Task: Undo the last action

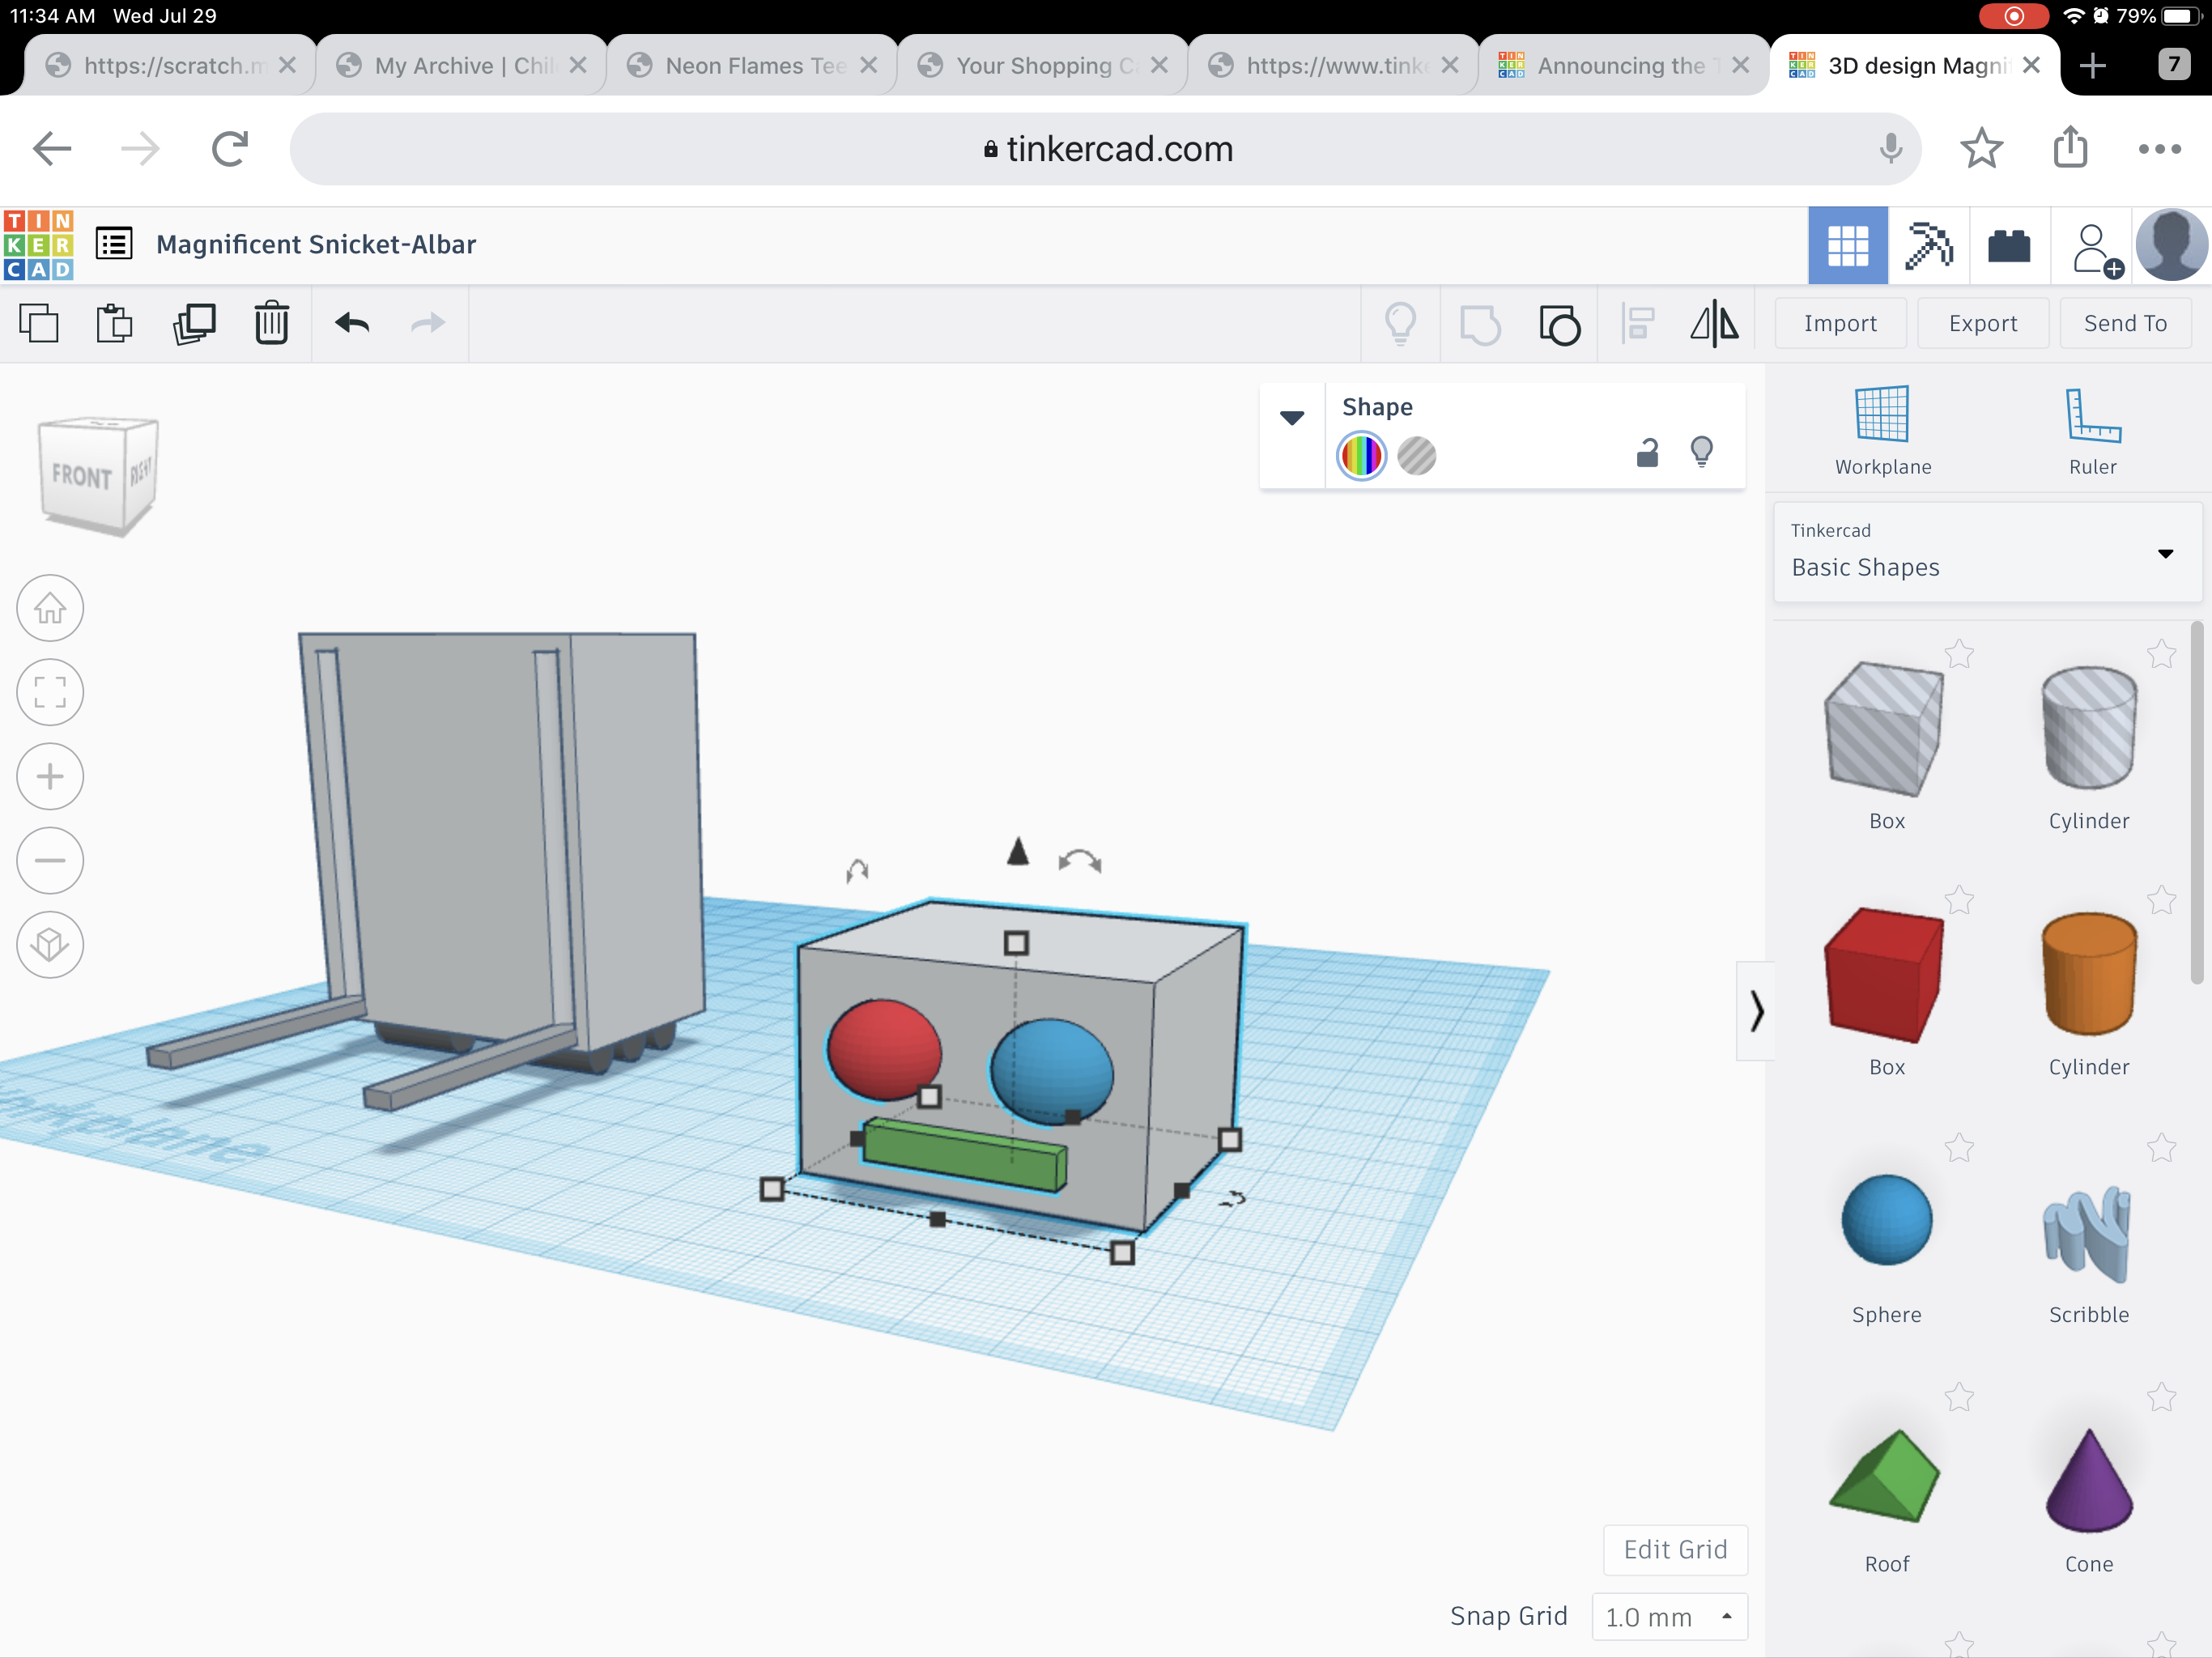Action: [x=352, y=323]
